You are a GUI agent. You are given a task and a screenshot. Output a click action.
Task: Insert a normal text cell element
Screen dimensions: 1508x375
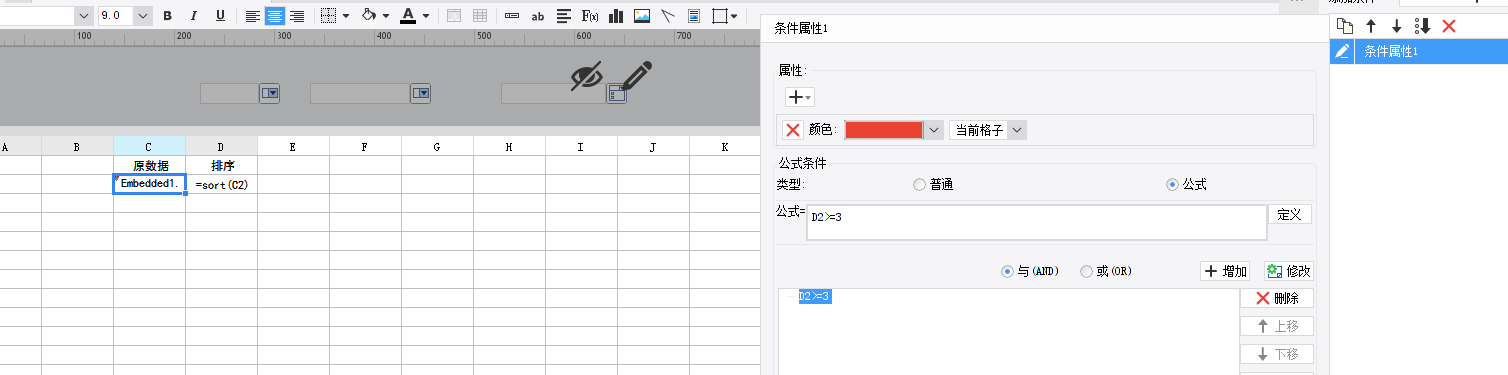512,16
